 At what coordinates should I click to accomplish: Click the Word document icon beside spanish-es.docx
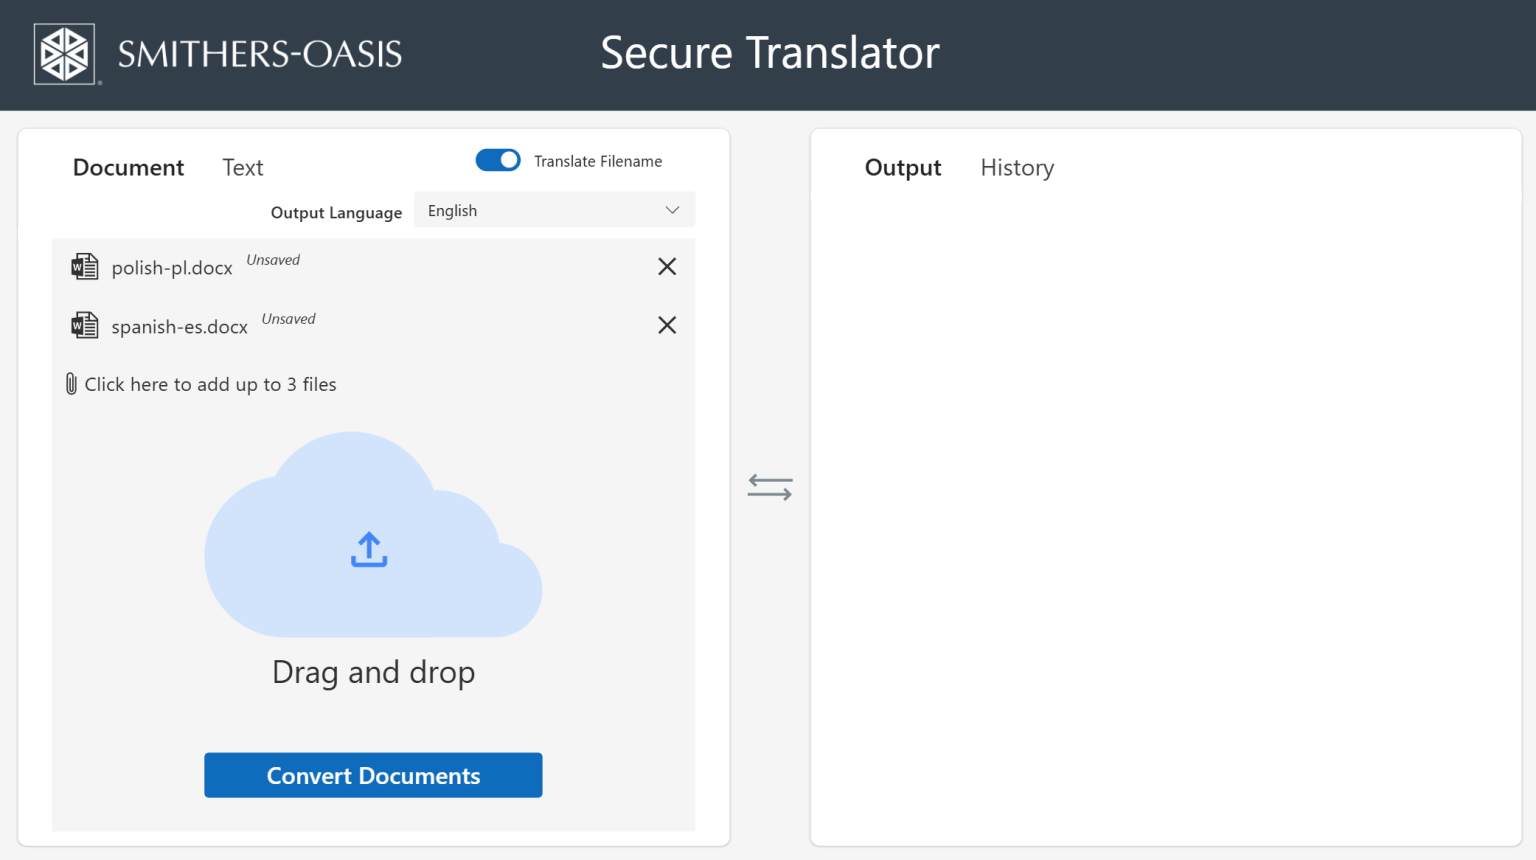85,325
